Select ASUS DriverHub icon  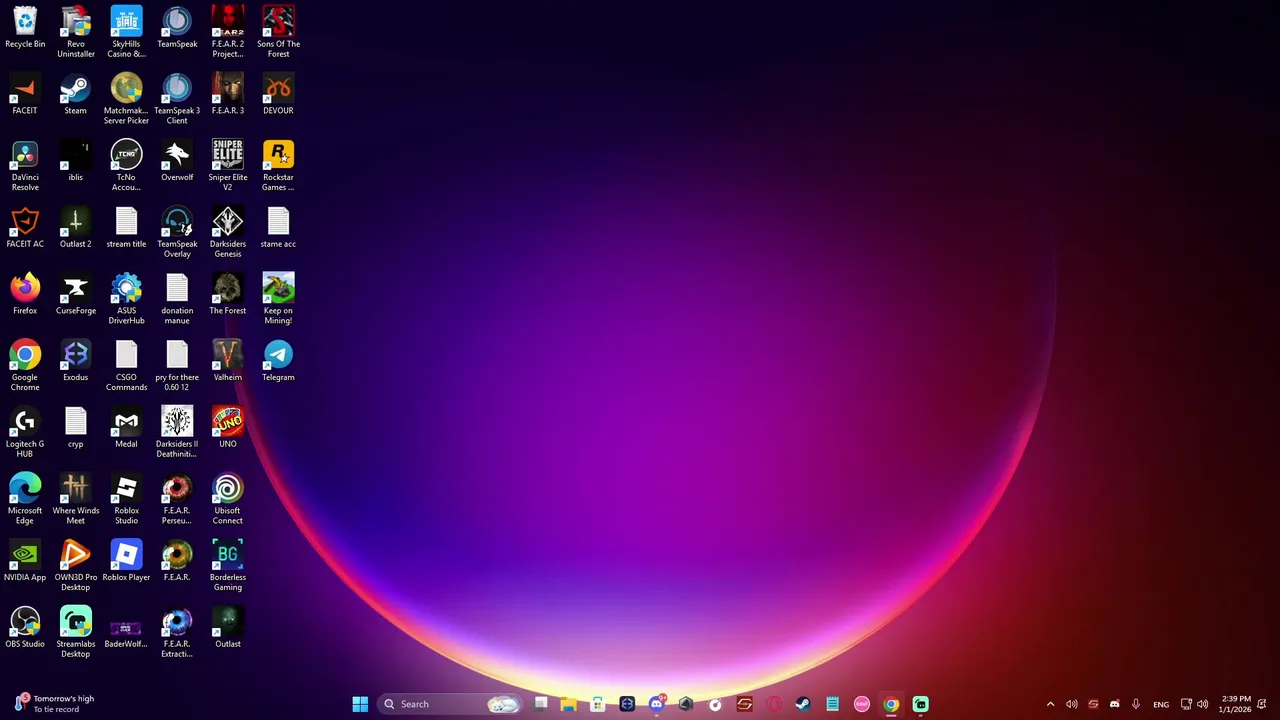click(126, 299)
